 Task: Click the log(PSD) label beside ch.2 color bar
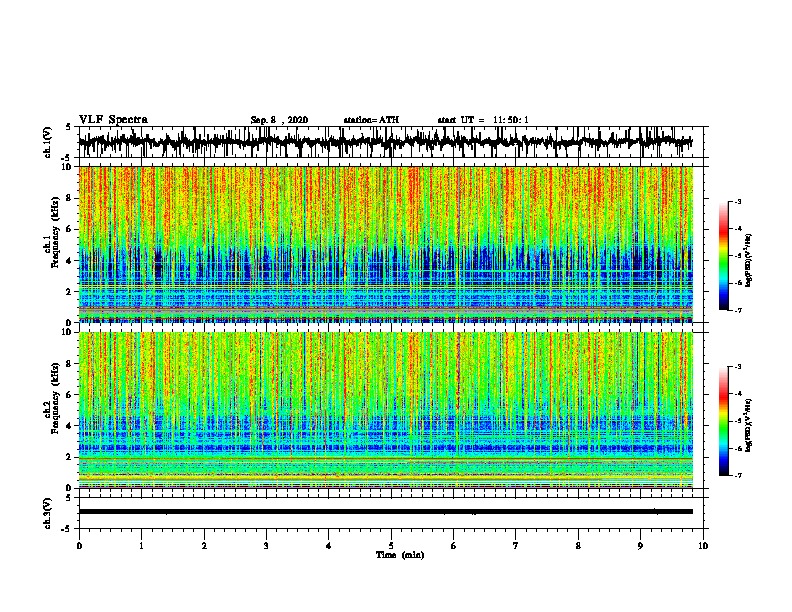click(x=749, y=425)
